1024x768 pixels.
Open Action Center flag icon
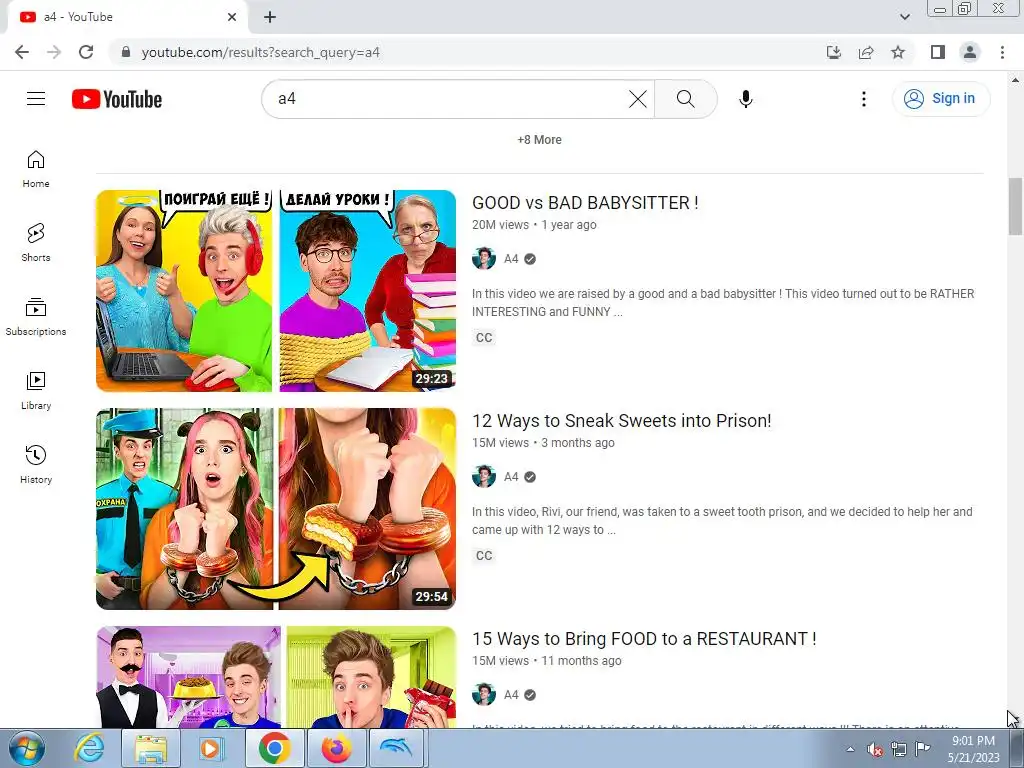point(922,749)
